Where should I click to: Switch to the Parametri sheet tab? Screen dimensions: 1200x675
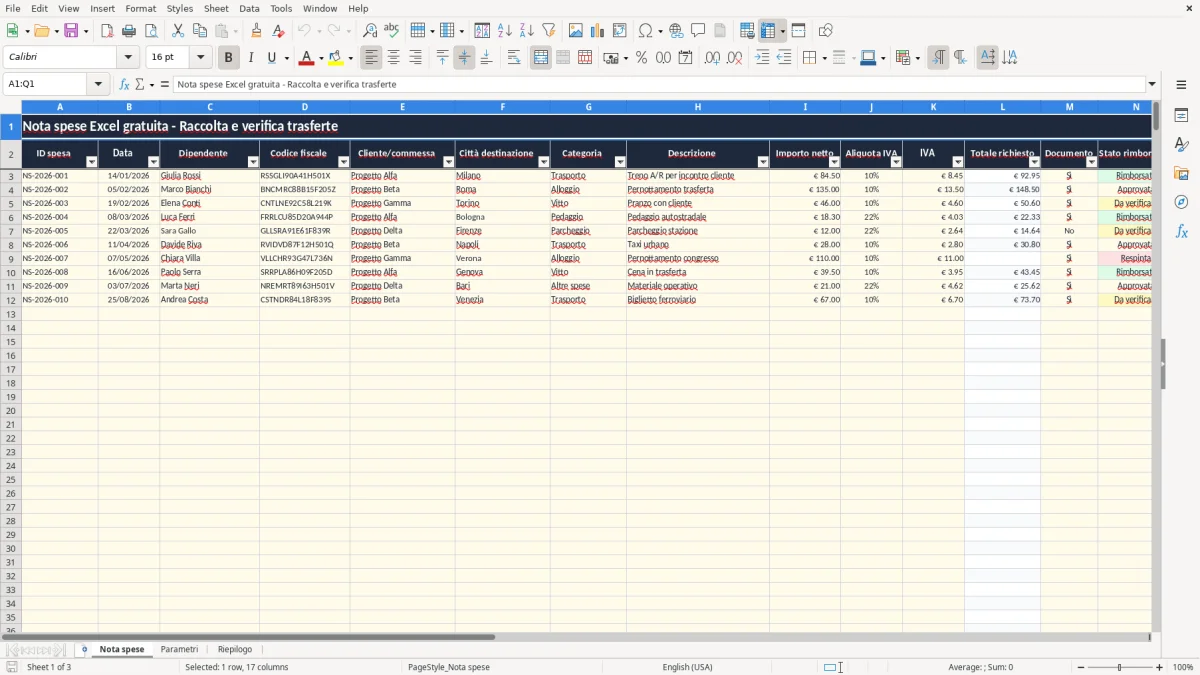(179, 649)
